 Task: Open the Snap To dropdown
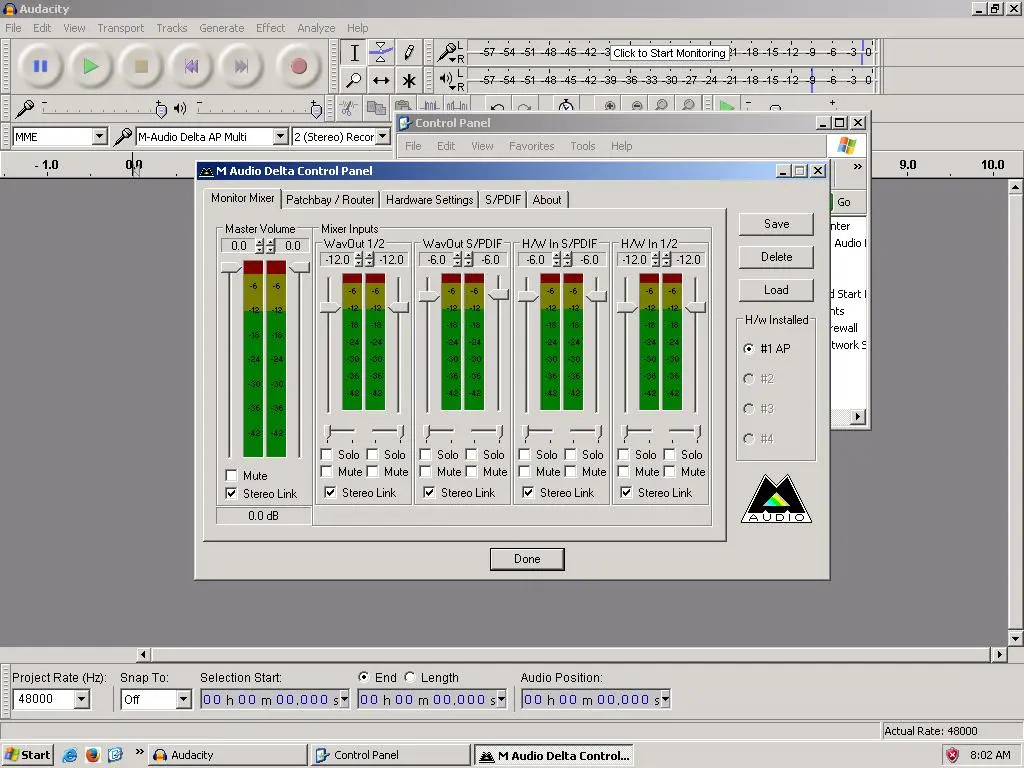pos(183,700)
